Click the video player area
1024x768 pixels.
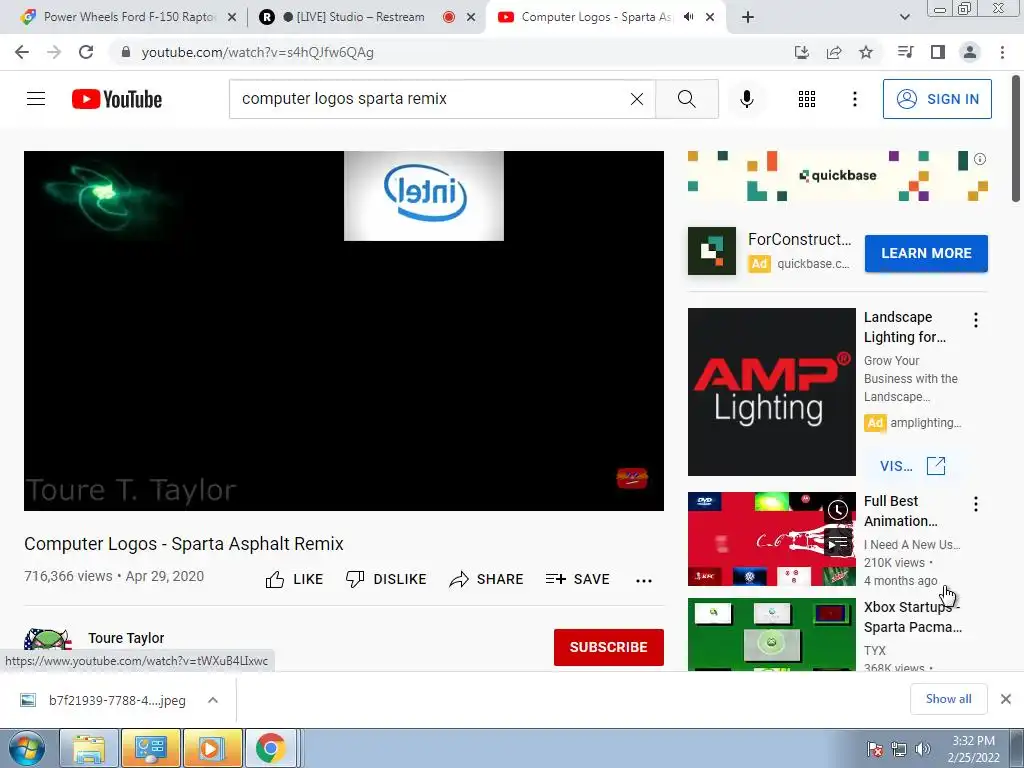pyautogui.click(x=344, y=331)
